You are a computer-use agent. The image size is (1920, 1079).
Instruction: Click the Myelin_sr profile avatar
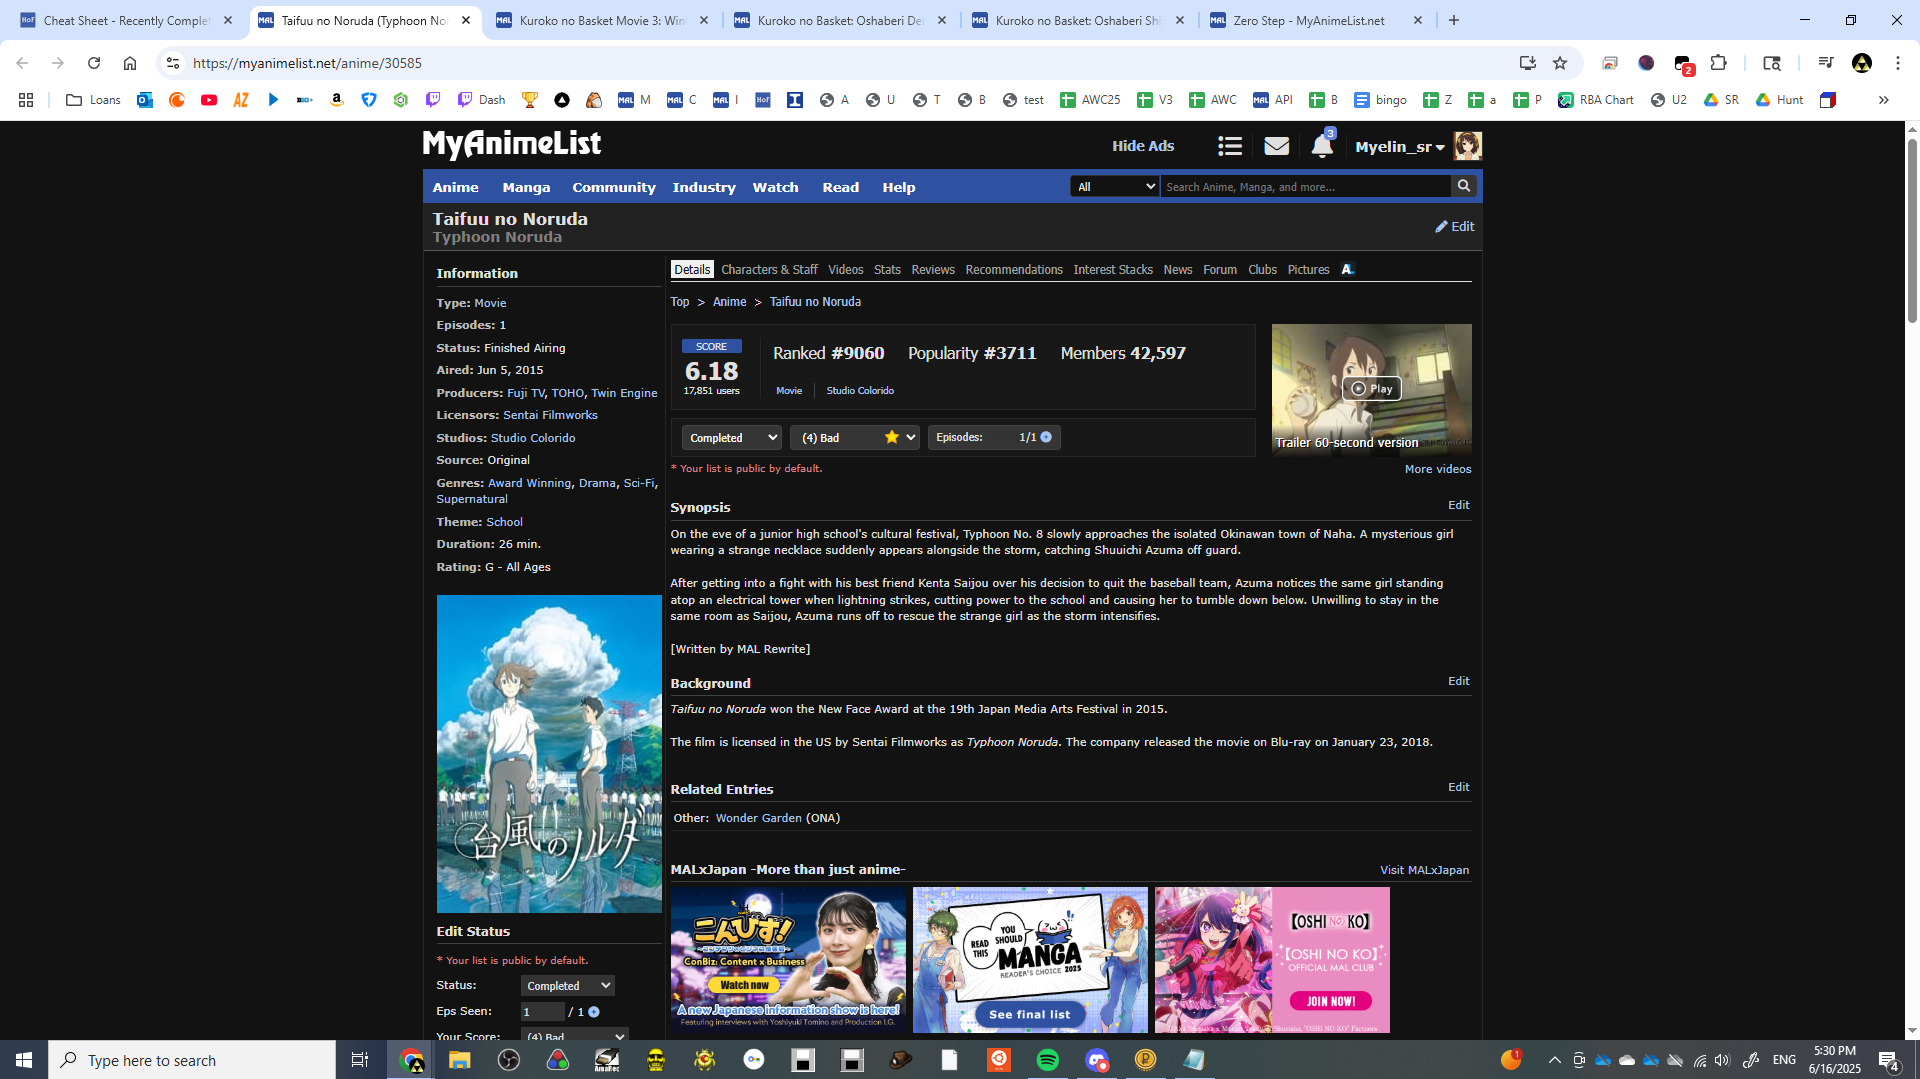(x=1467, y=146)
